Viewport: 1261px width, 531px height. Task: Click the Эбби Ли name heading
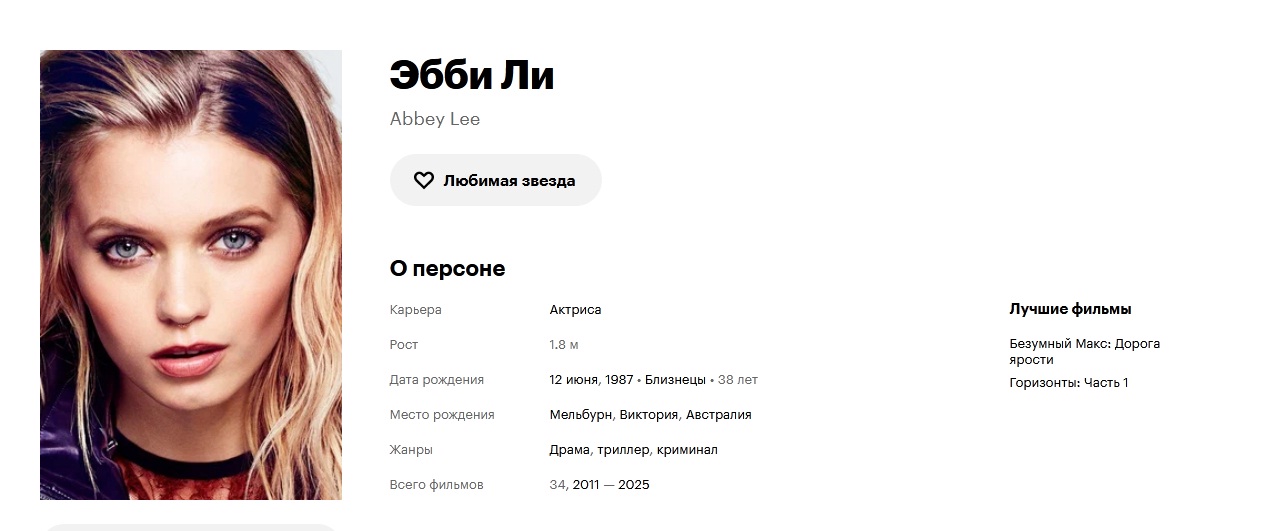tap(472, 76)
